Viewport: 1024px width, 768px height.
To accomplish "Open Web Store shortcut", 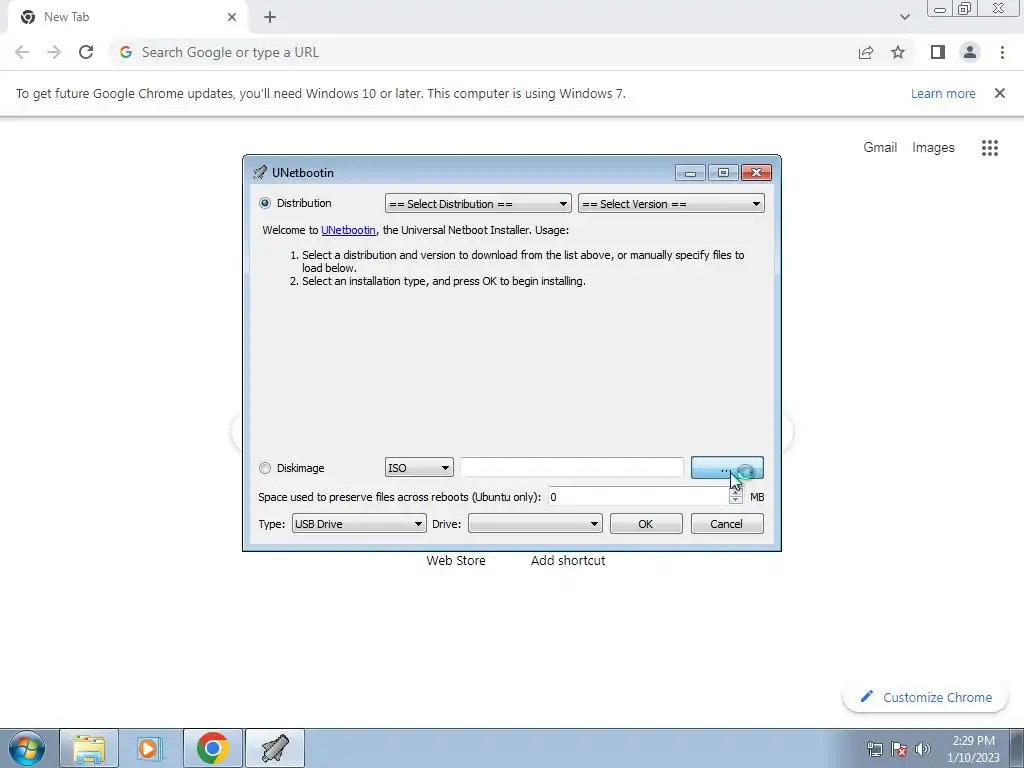I will (x=456, y=560).
